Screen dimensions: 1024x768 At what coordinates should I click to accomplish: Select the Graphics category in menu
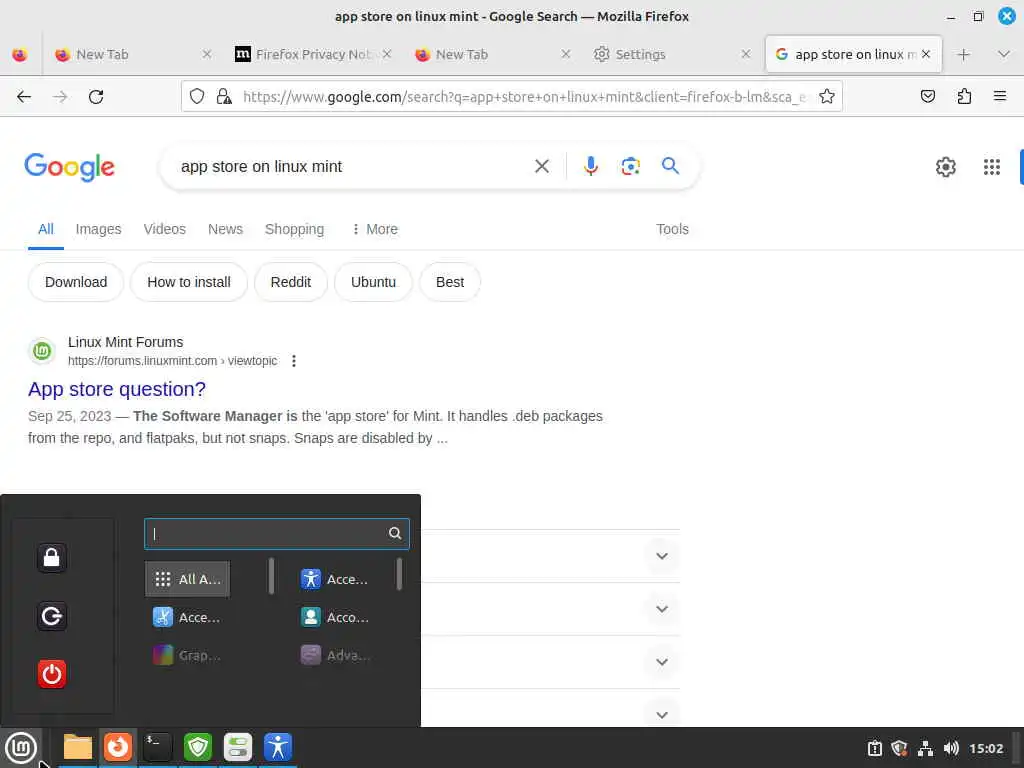(x=187, y=655)
